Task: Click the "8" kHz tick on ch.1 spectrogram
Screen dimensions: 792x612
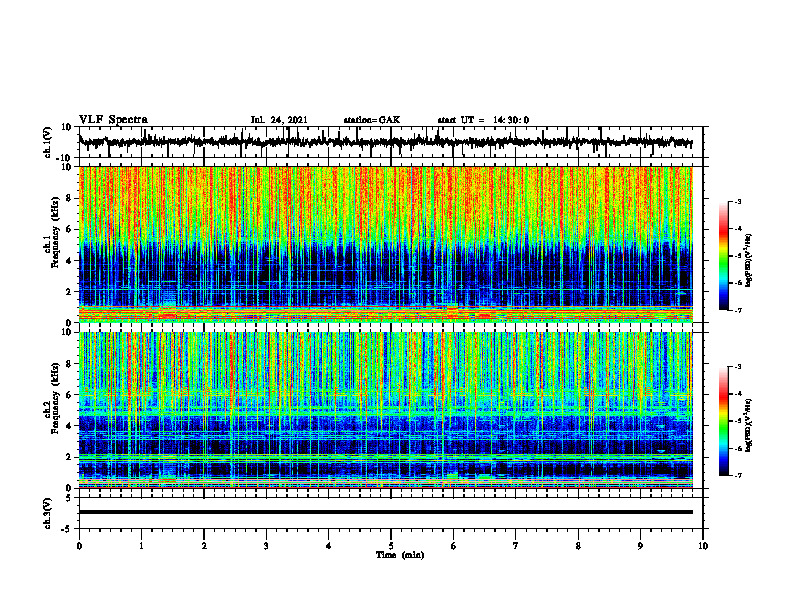Action: click(70, 198)
